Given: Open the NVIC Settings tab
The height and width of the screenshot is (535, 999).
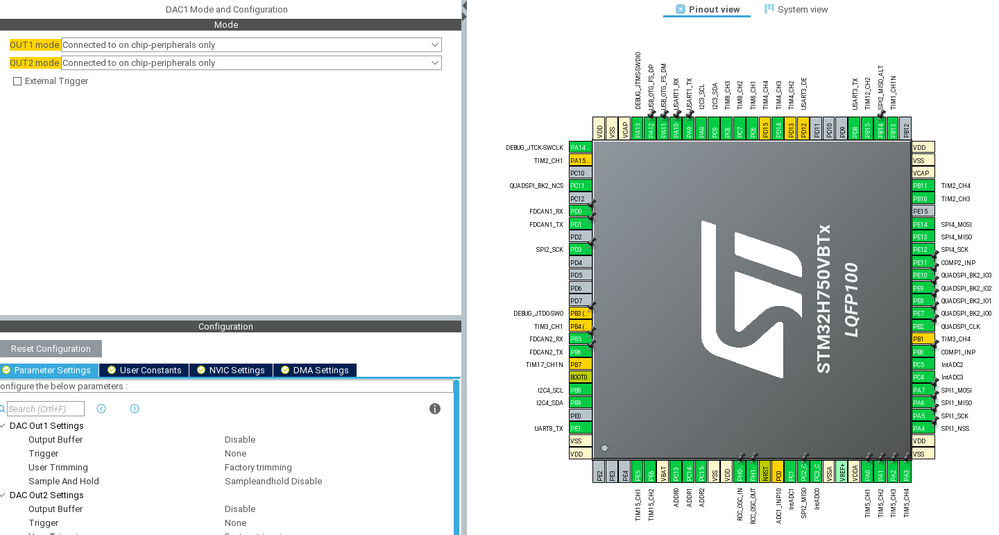Looking at the screenshot, I should coord(231,370).
